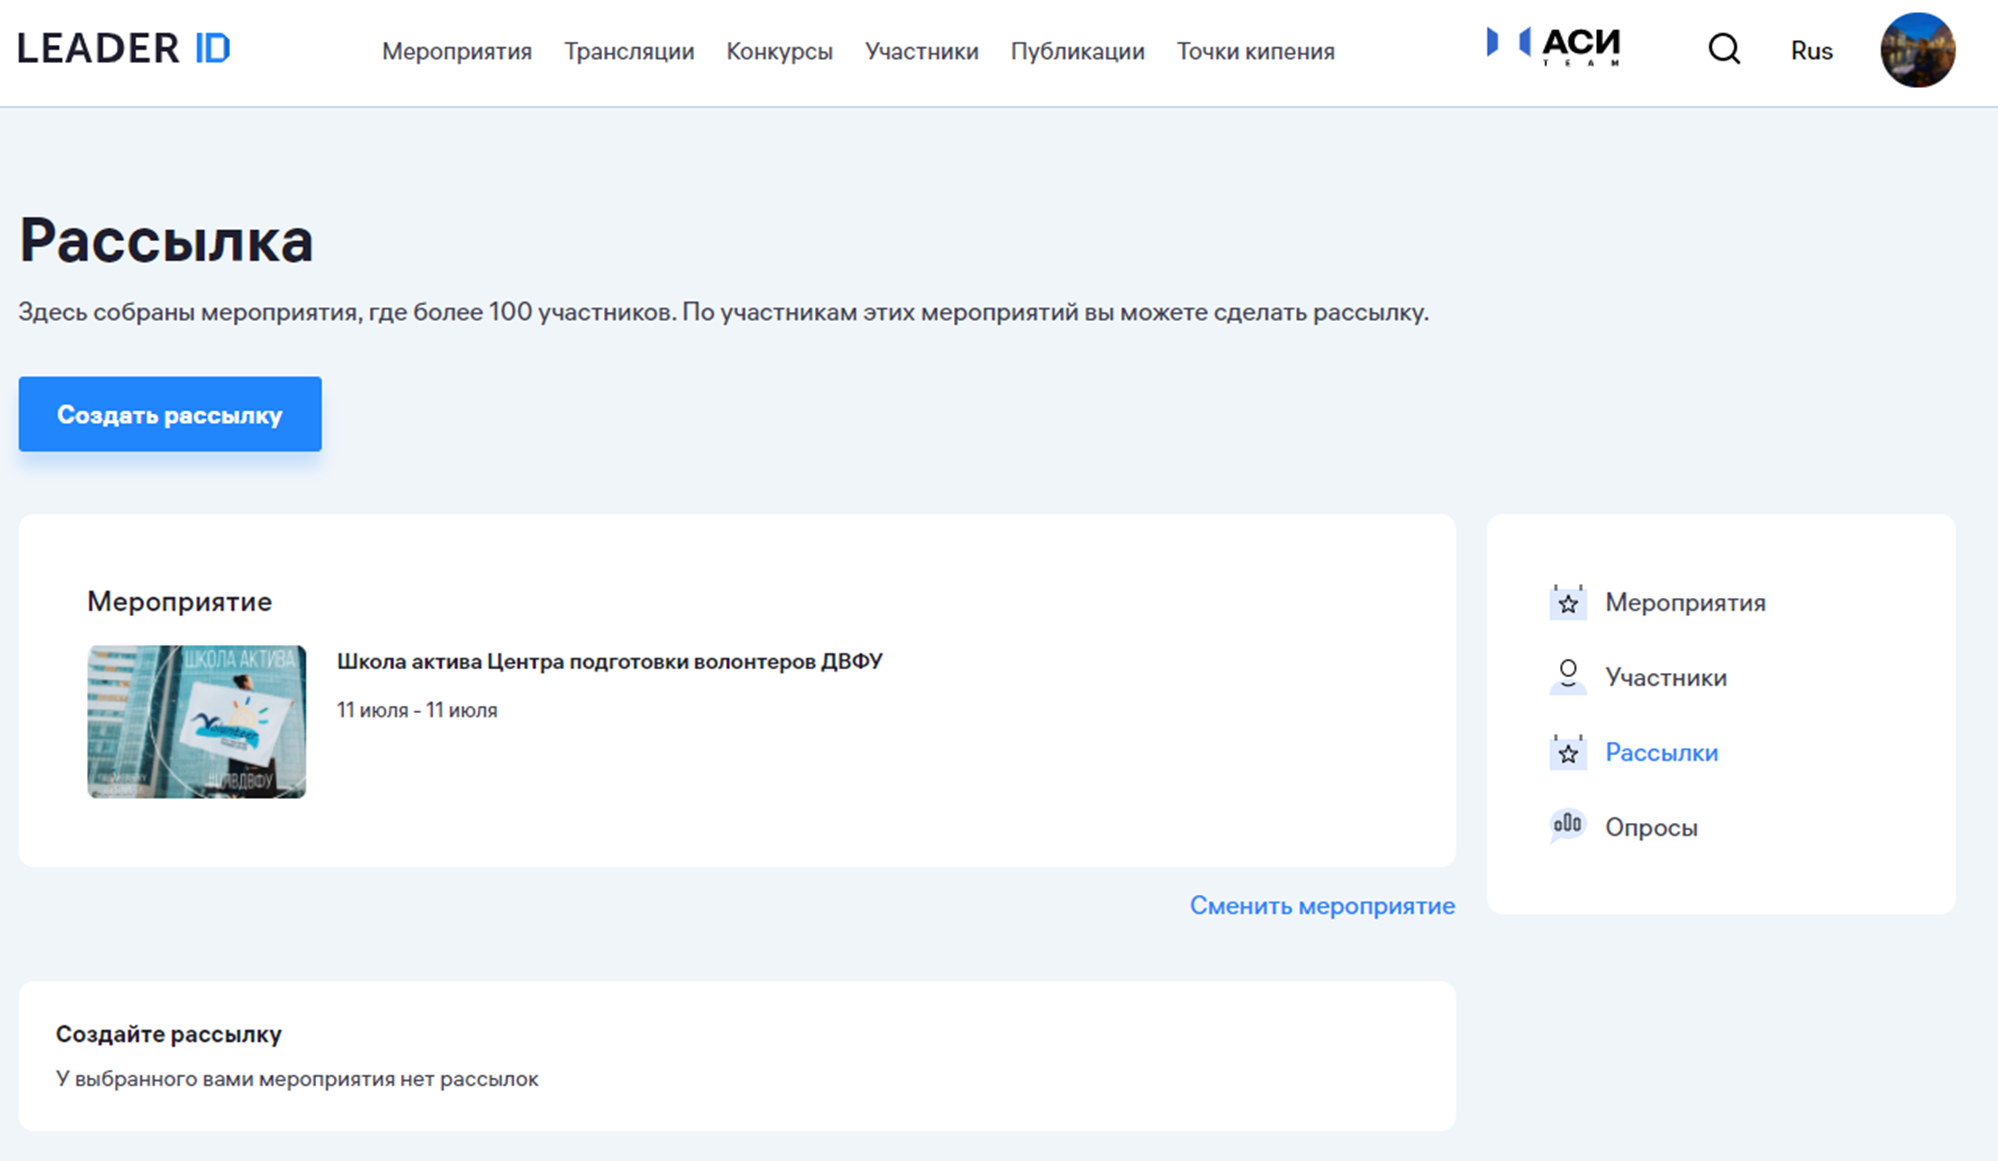Screen dimensions: 1998x1161
Task: Open Участники in the top navigation
Action: coord(921,51)
